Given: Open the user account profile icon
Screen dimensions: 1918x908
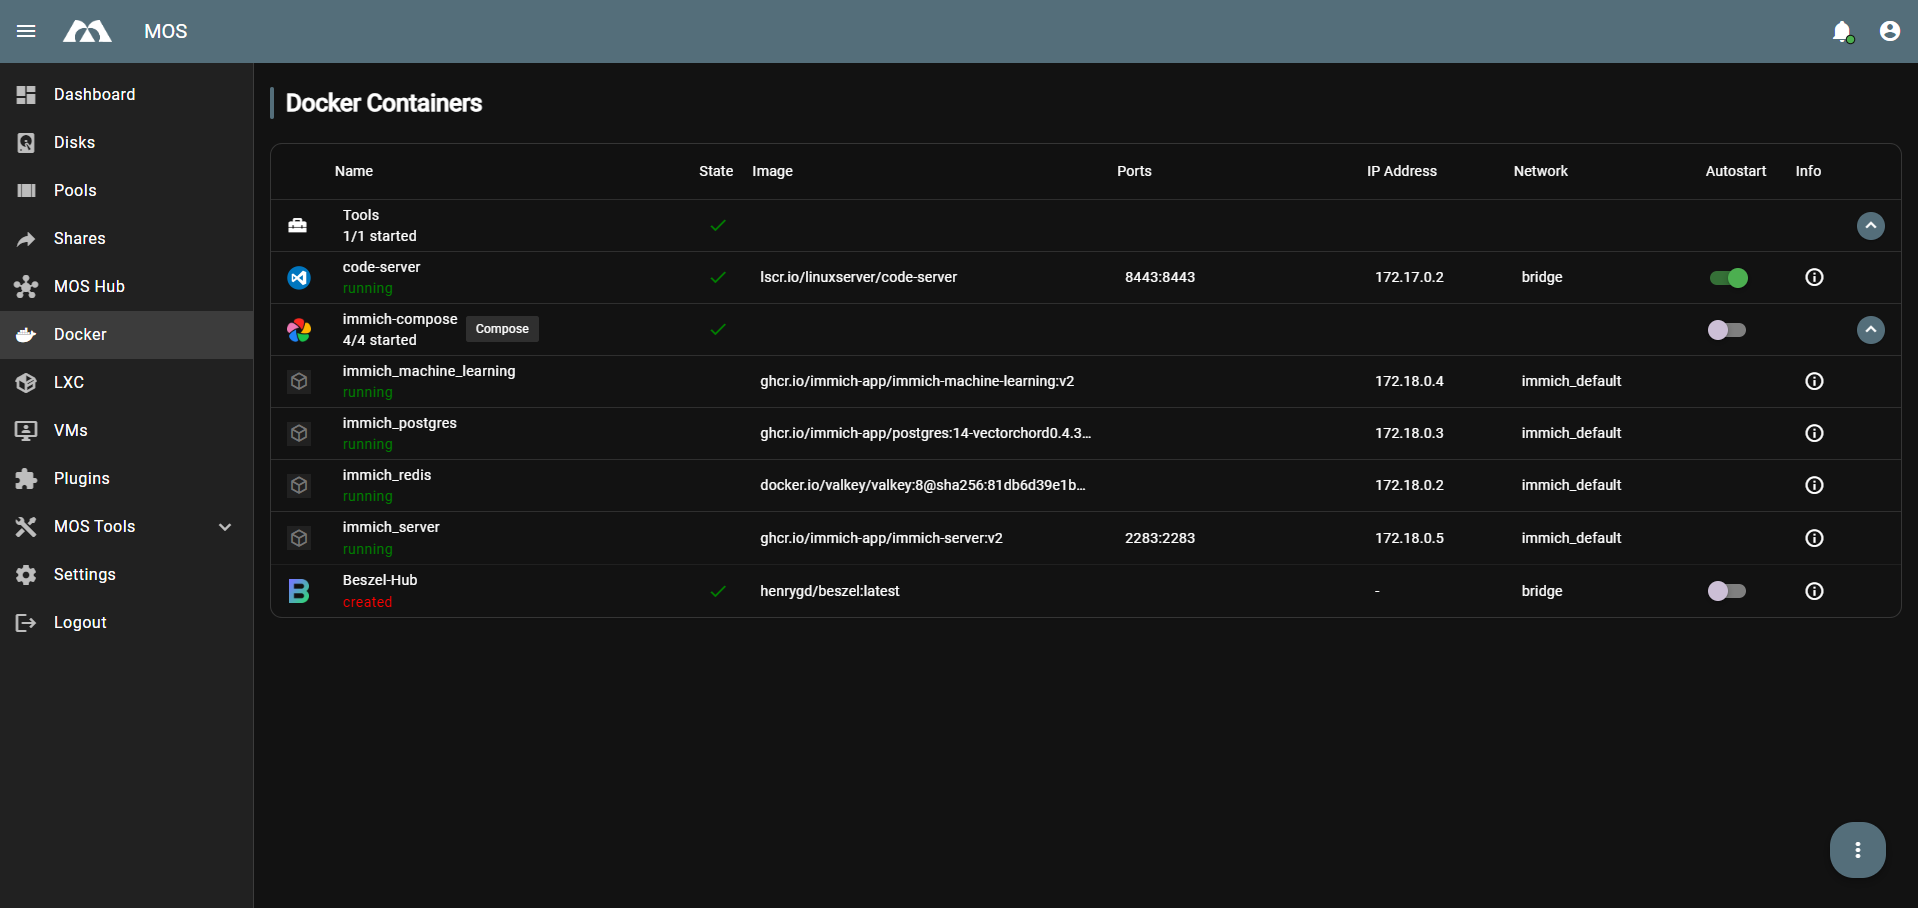Looking at the screenshot, I should click(x=1889, y=31).
